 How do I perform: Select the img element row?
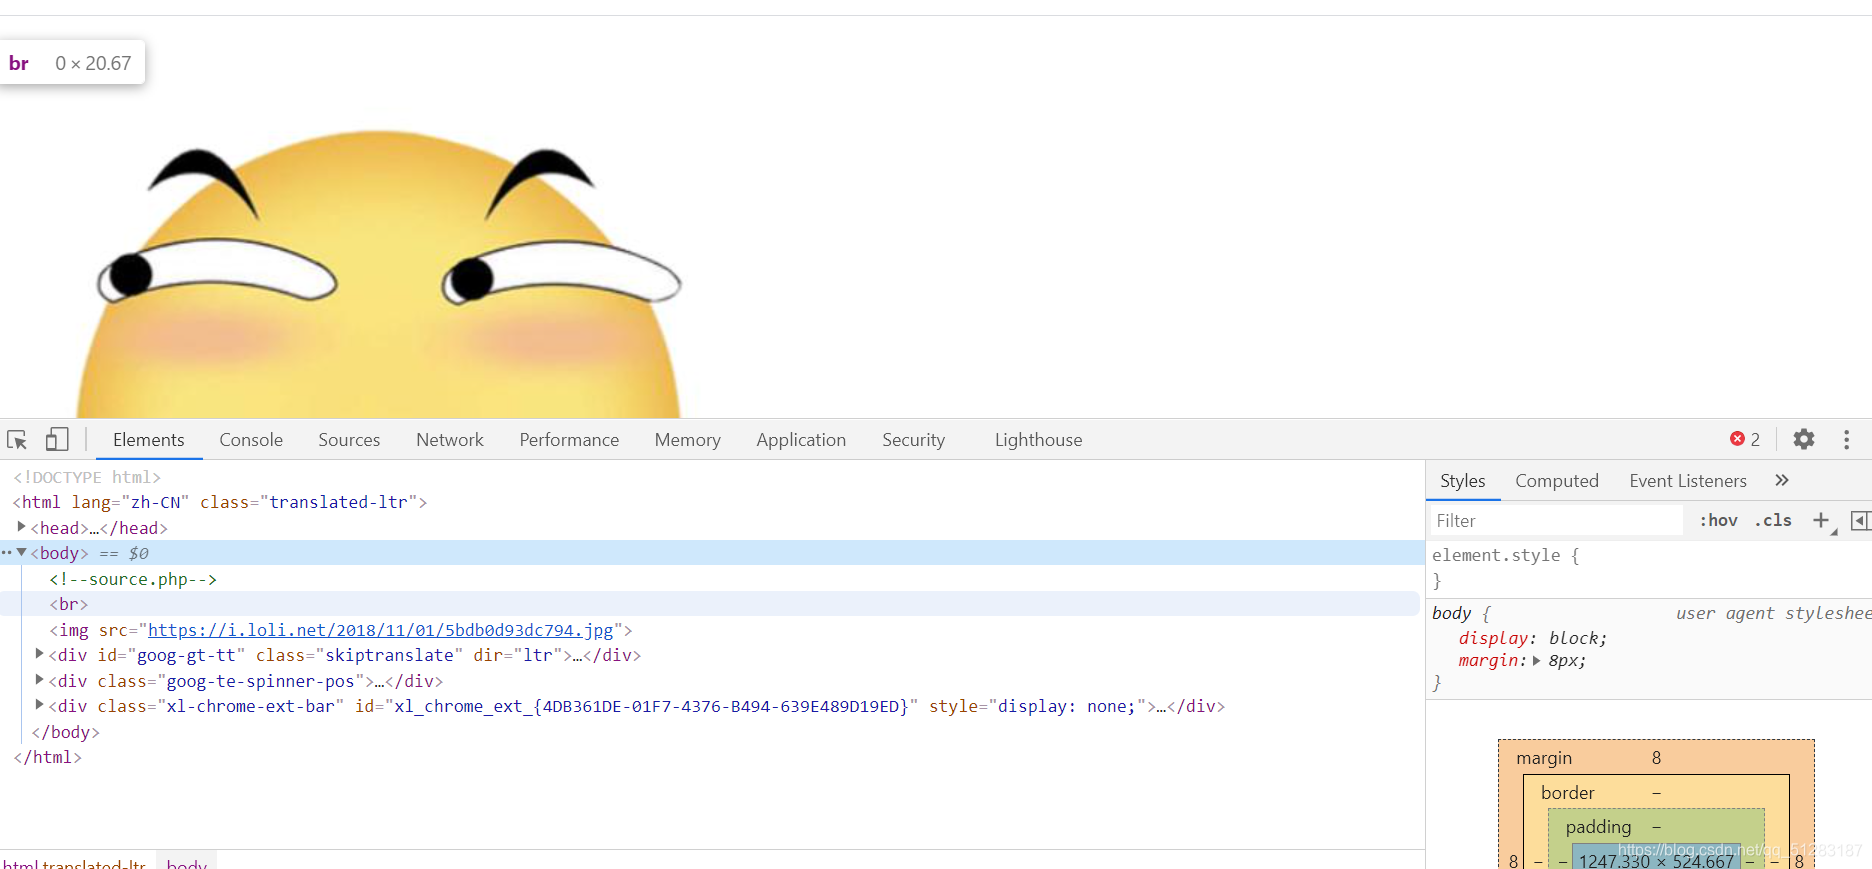(710, 630)
